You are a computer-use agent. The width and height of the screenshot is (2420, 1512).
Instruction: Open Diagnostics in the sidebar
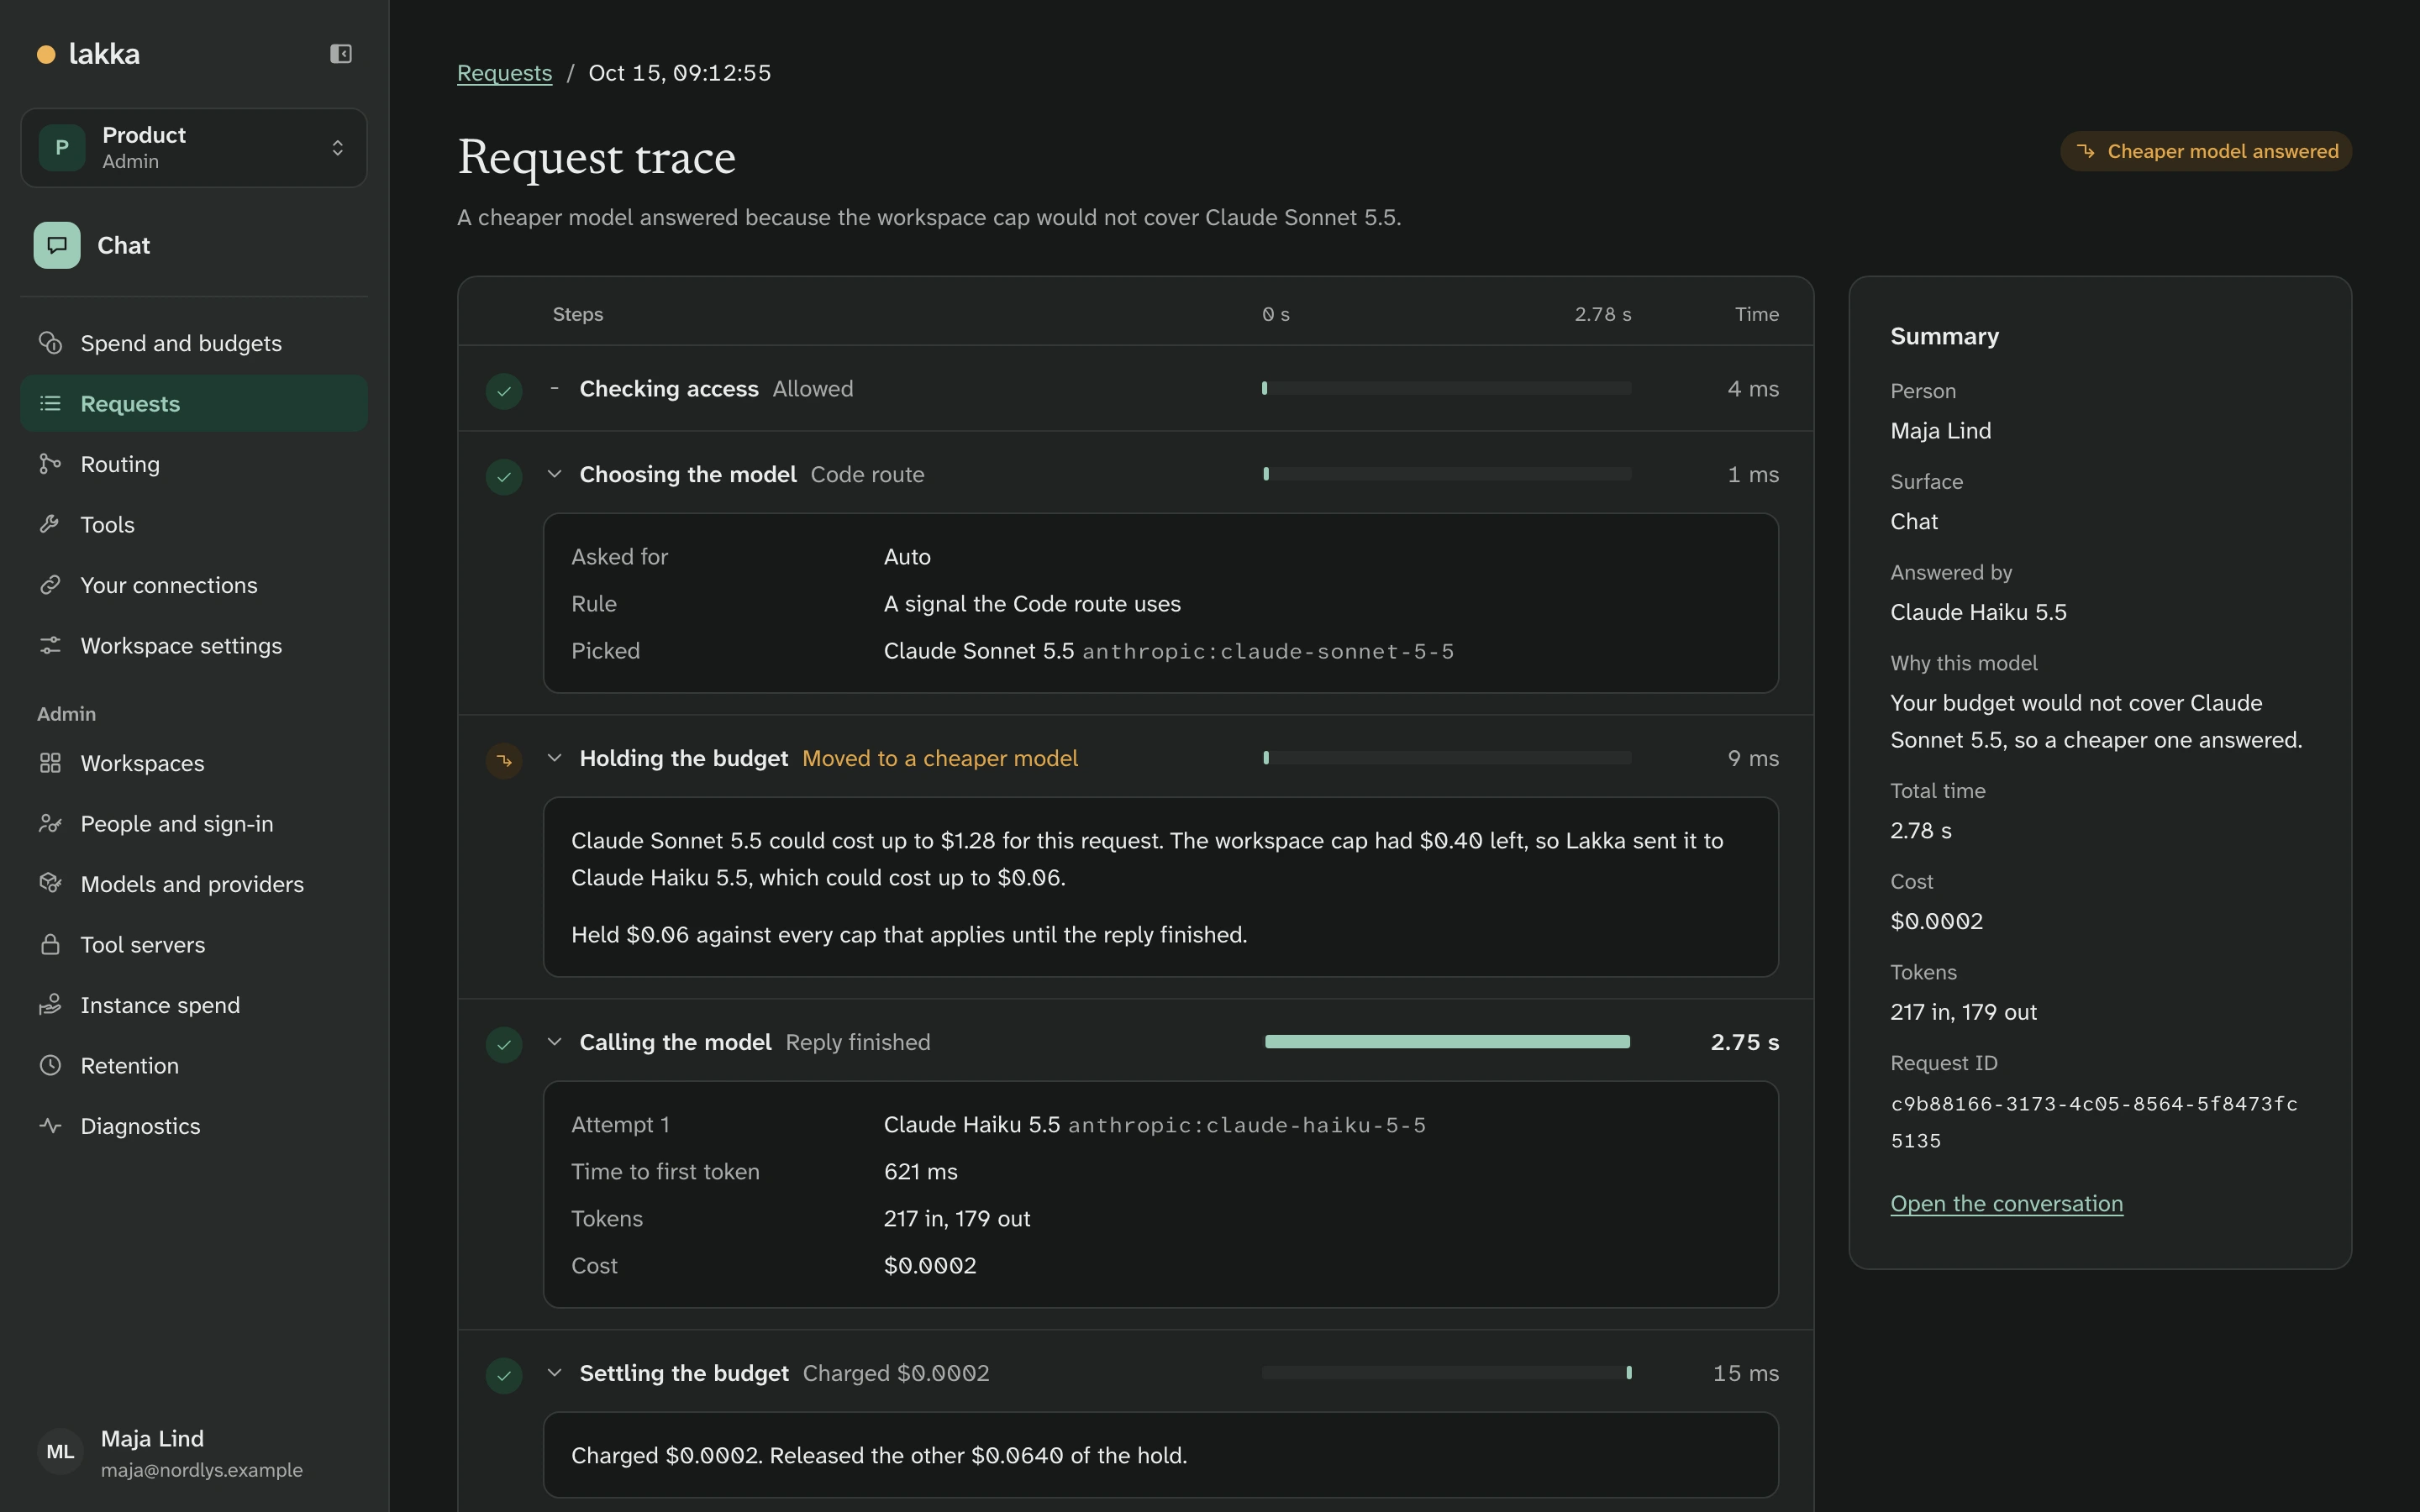pos(194,1126)
